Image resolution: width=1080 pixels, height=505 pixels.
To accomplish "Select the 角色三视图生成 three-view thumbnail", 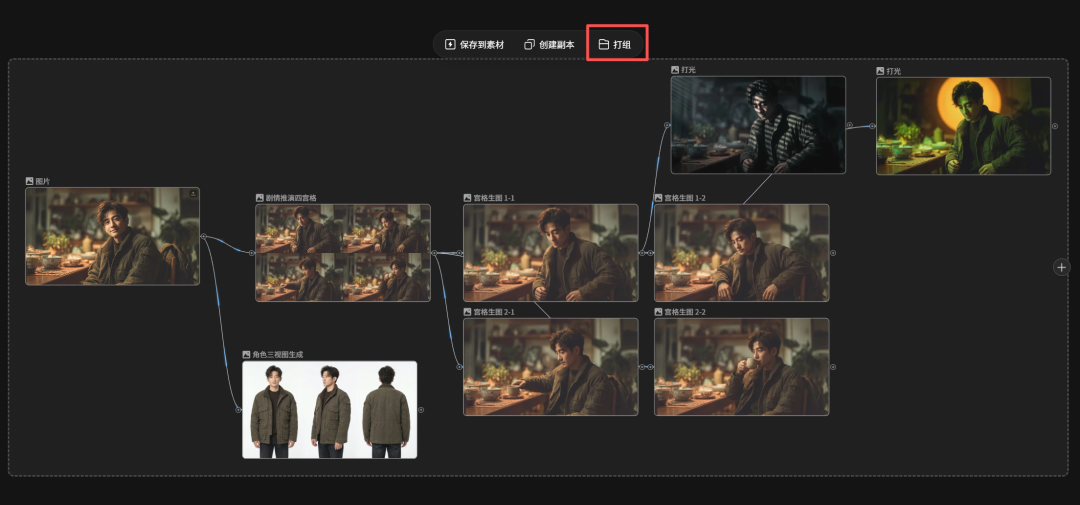I will point(330,409).
